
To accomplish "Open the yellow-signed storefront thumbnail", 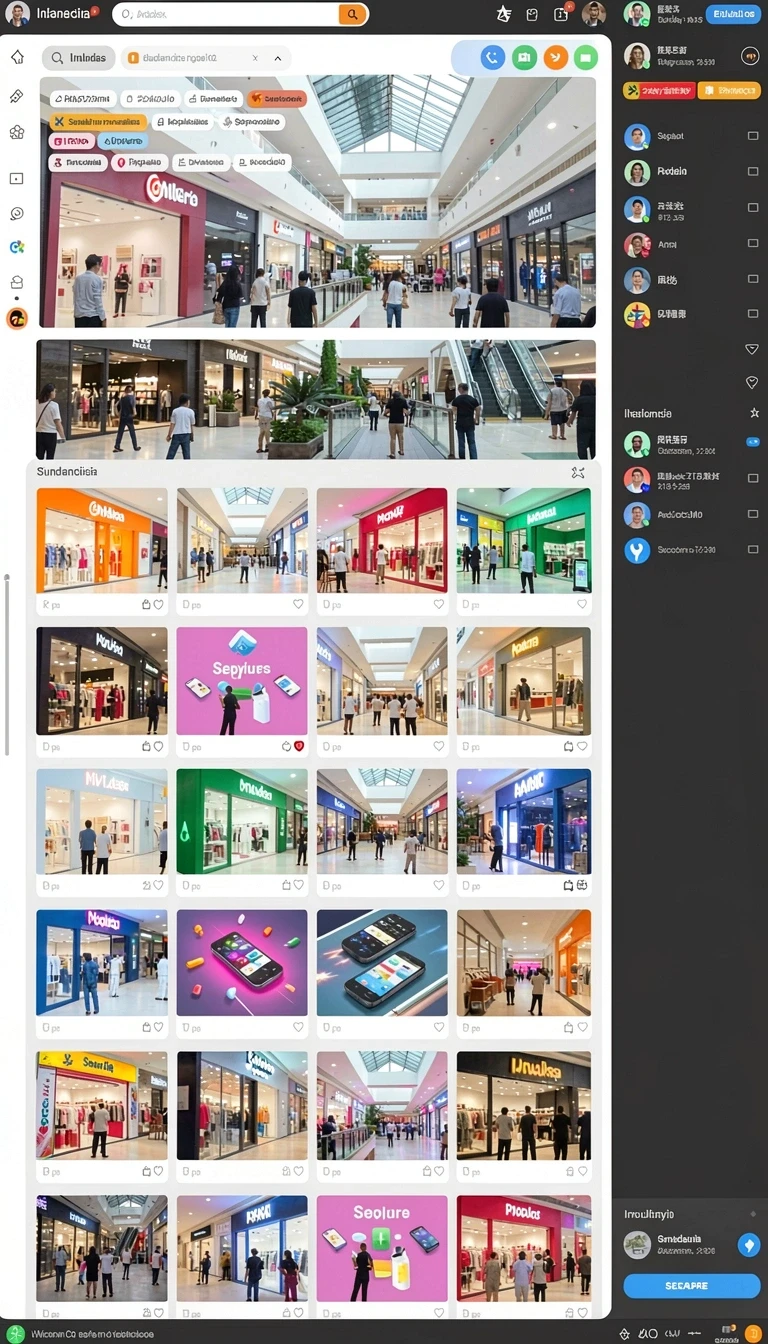I will [x=102, y=1105].
